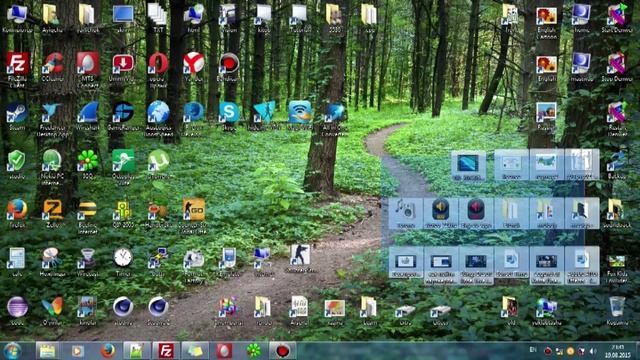This screenshot has width=640, height=360.
Task: Click the EN language indicator in the tray
Action: pos(533,350)
